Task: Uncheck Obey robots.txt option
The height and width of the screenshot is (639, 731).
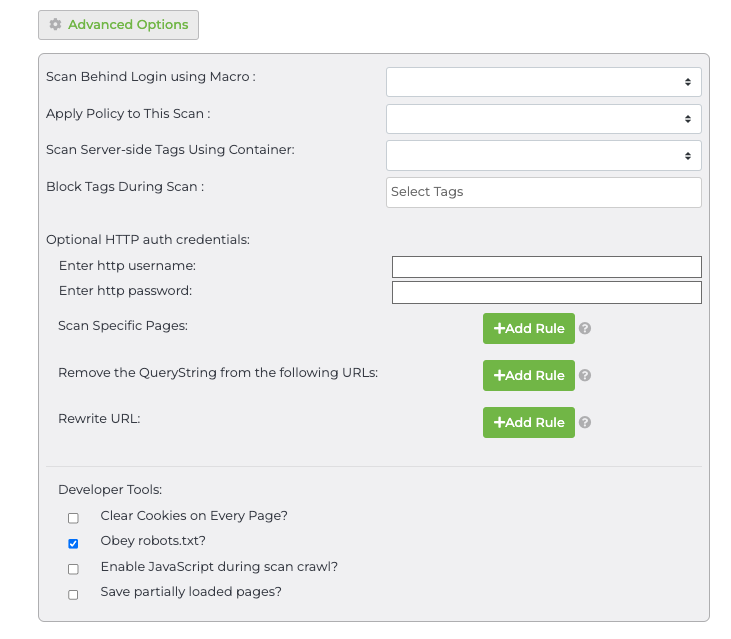Action: coord(73,543)
